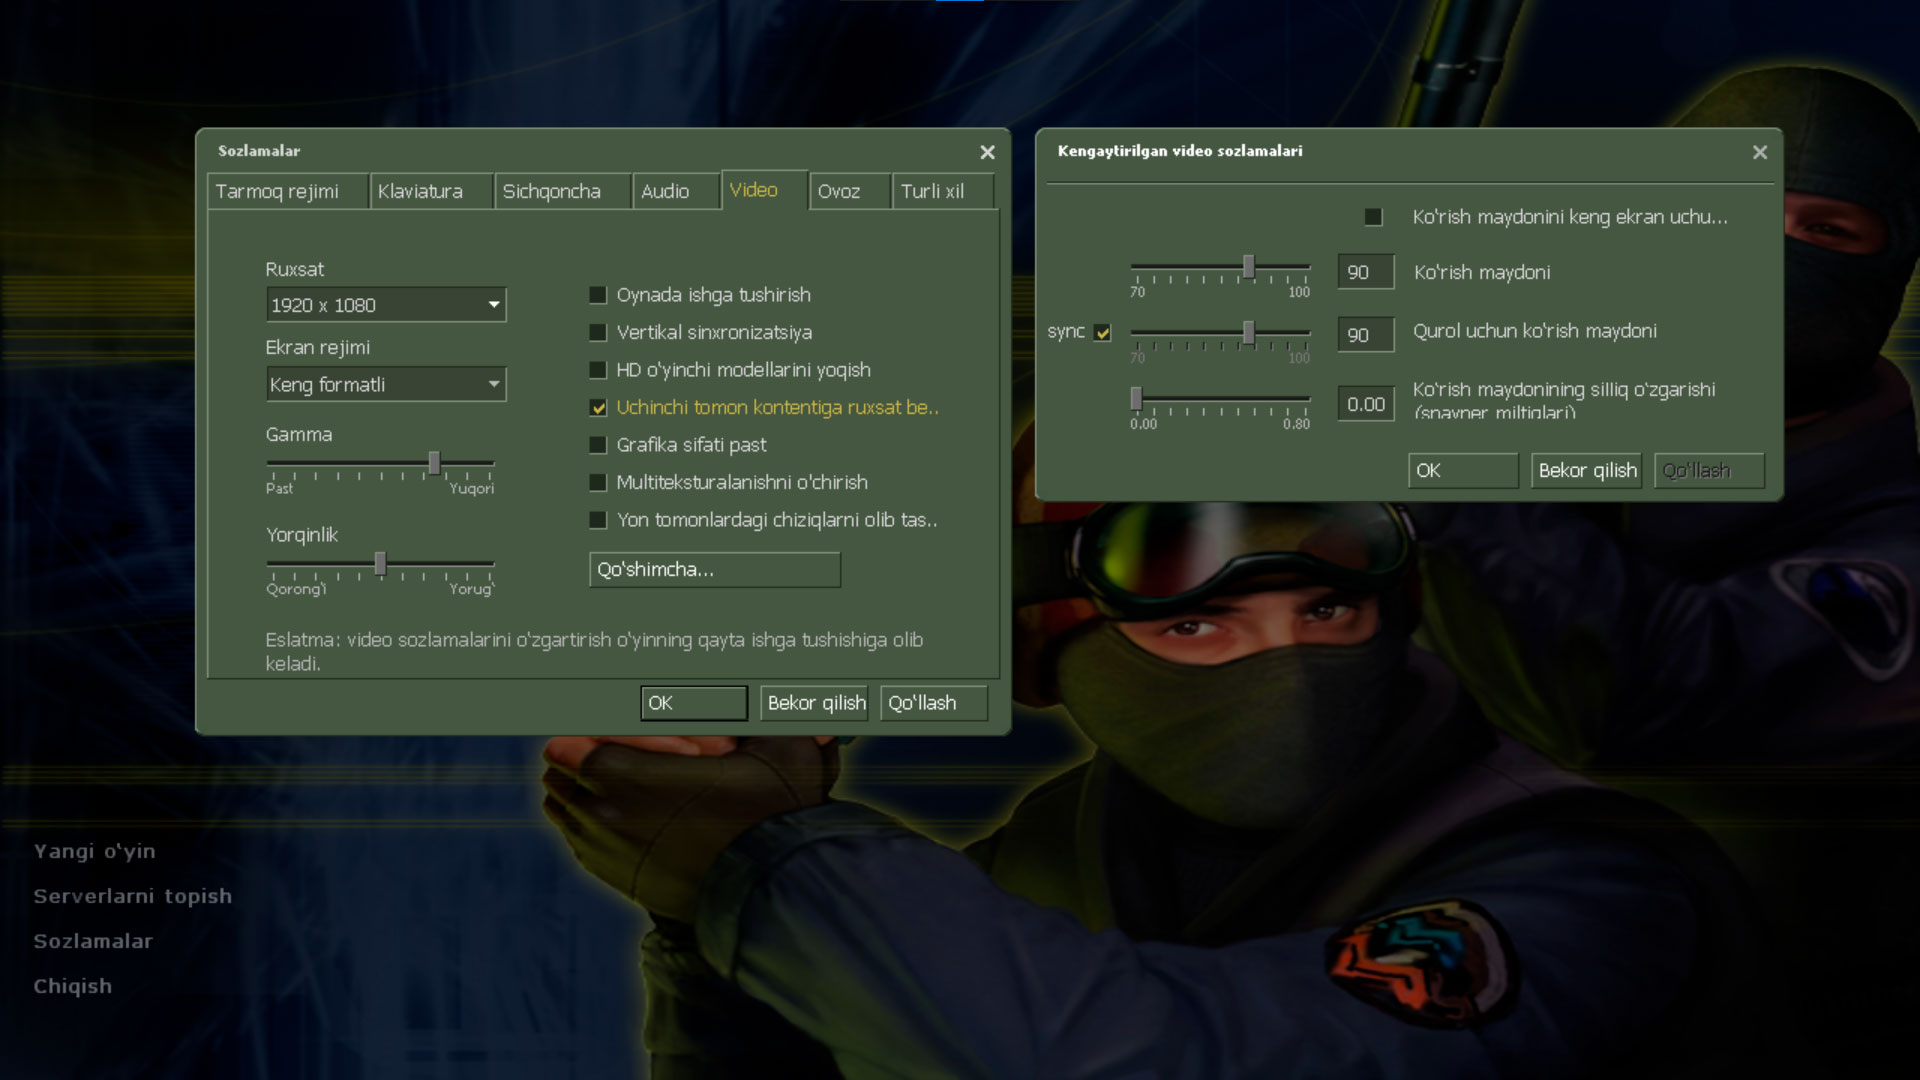Adjust the Yorqinlik brightness slider
Viewport: 1920px width, 1080px height.
tap(380, 564)
